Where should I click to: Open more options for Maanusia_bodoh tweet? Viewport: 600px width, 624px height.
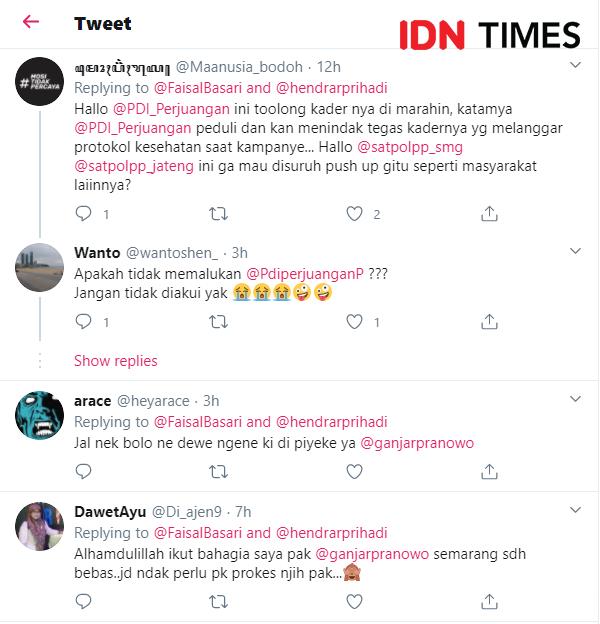tap(575, 65)
